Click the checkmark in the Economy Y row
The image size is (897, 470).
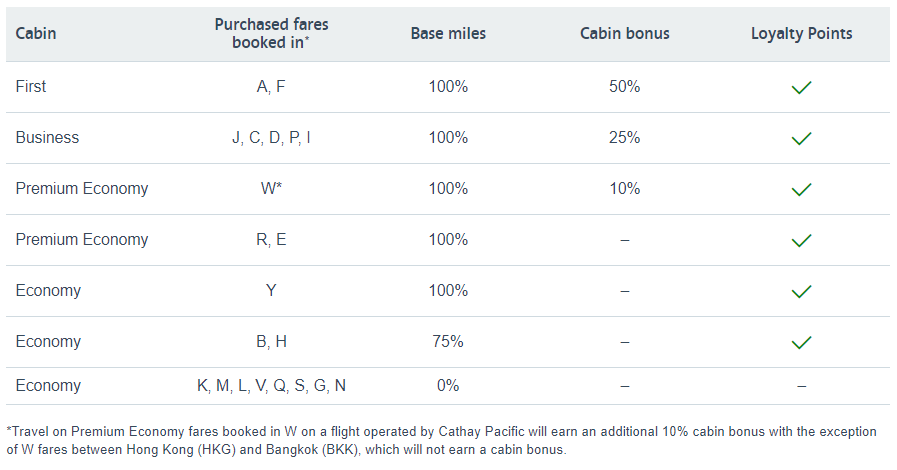(x=801, y=292)
